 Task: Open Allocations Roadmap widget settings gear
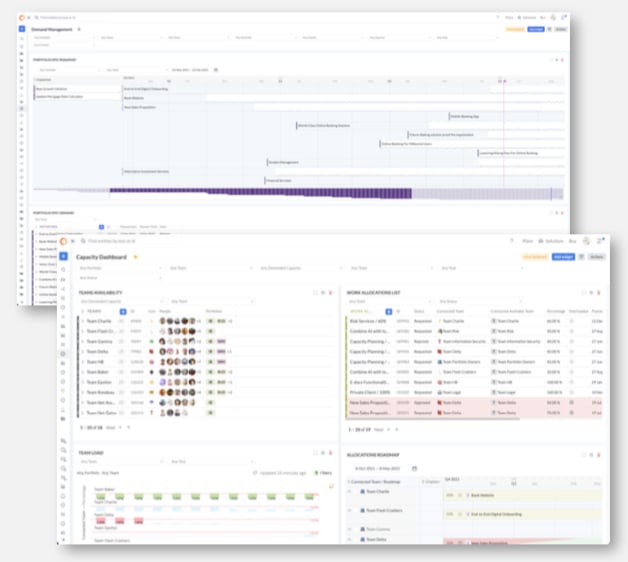pos(591,455)
